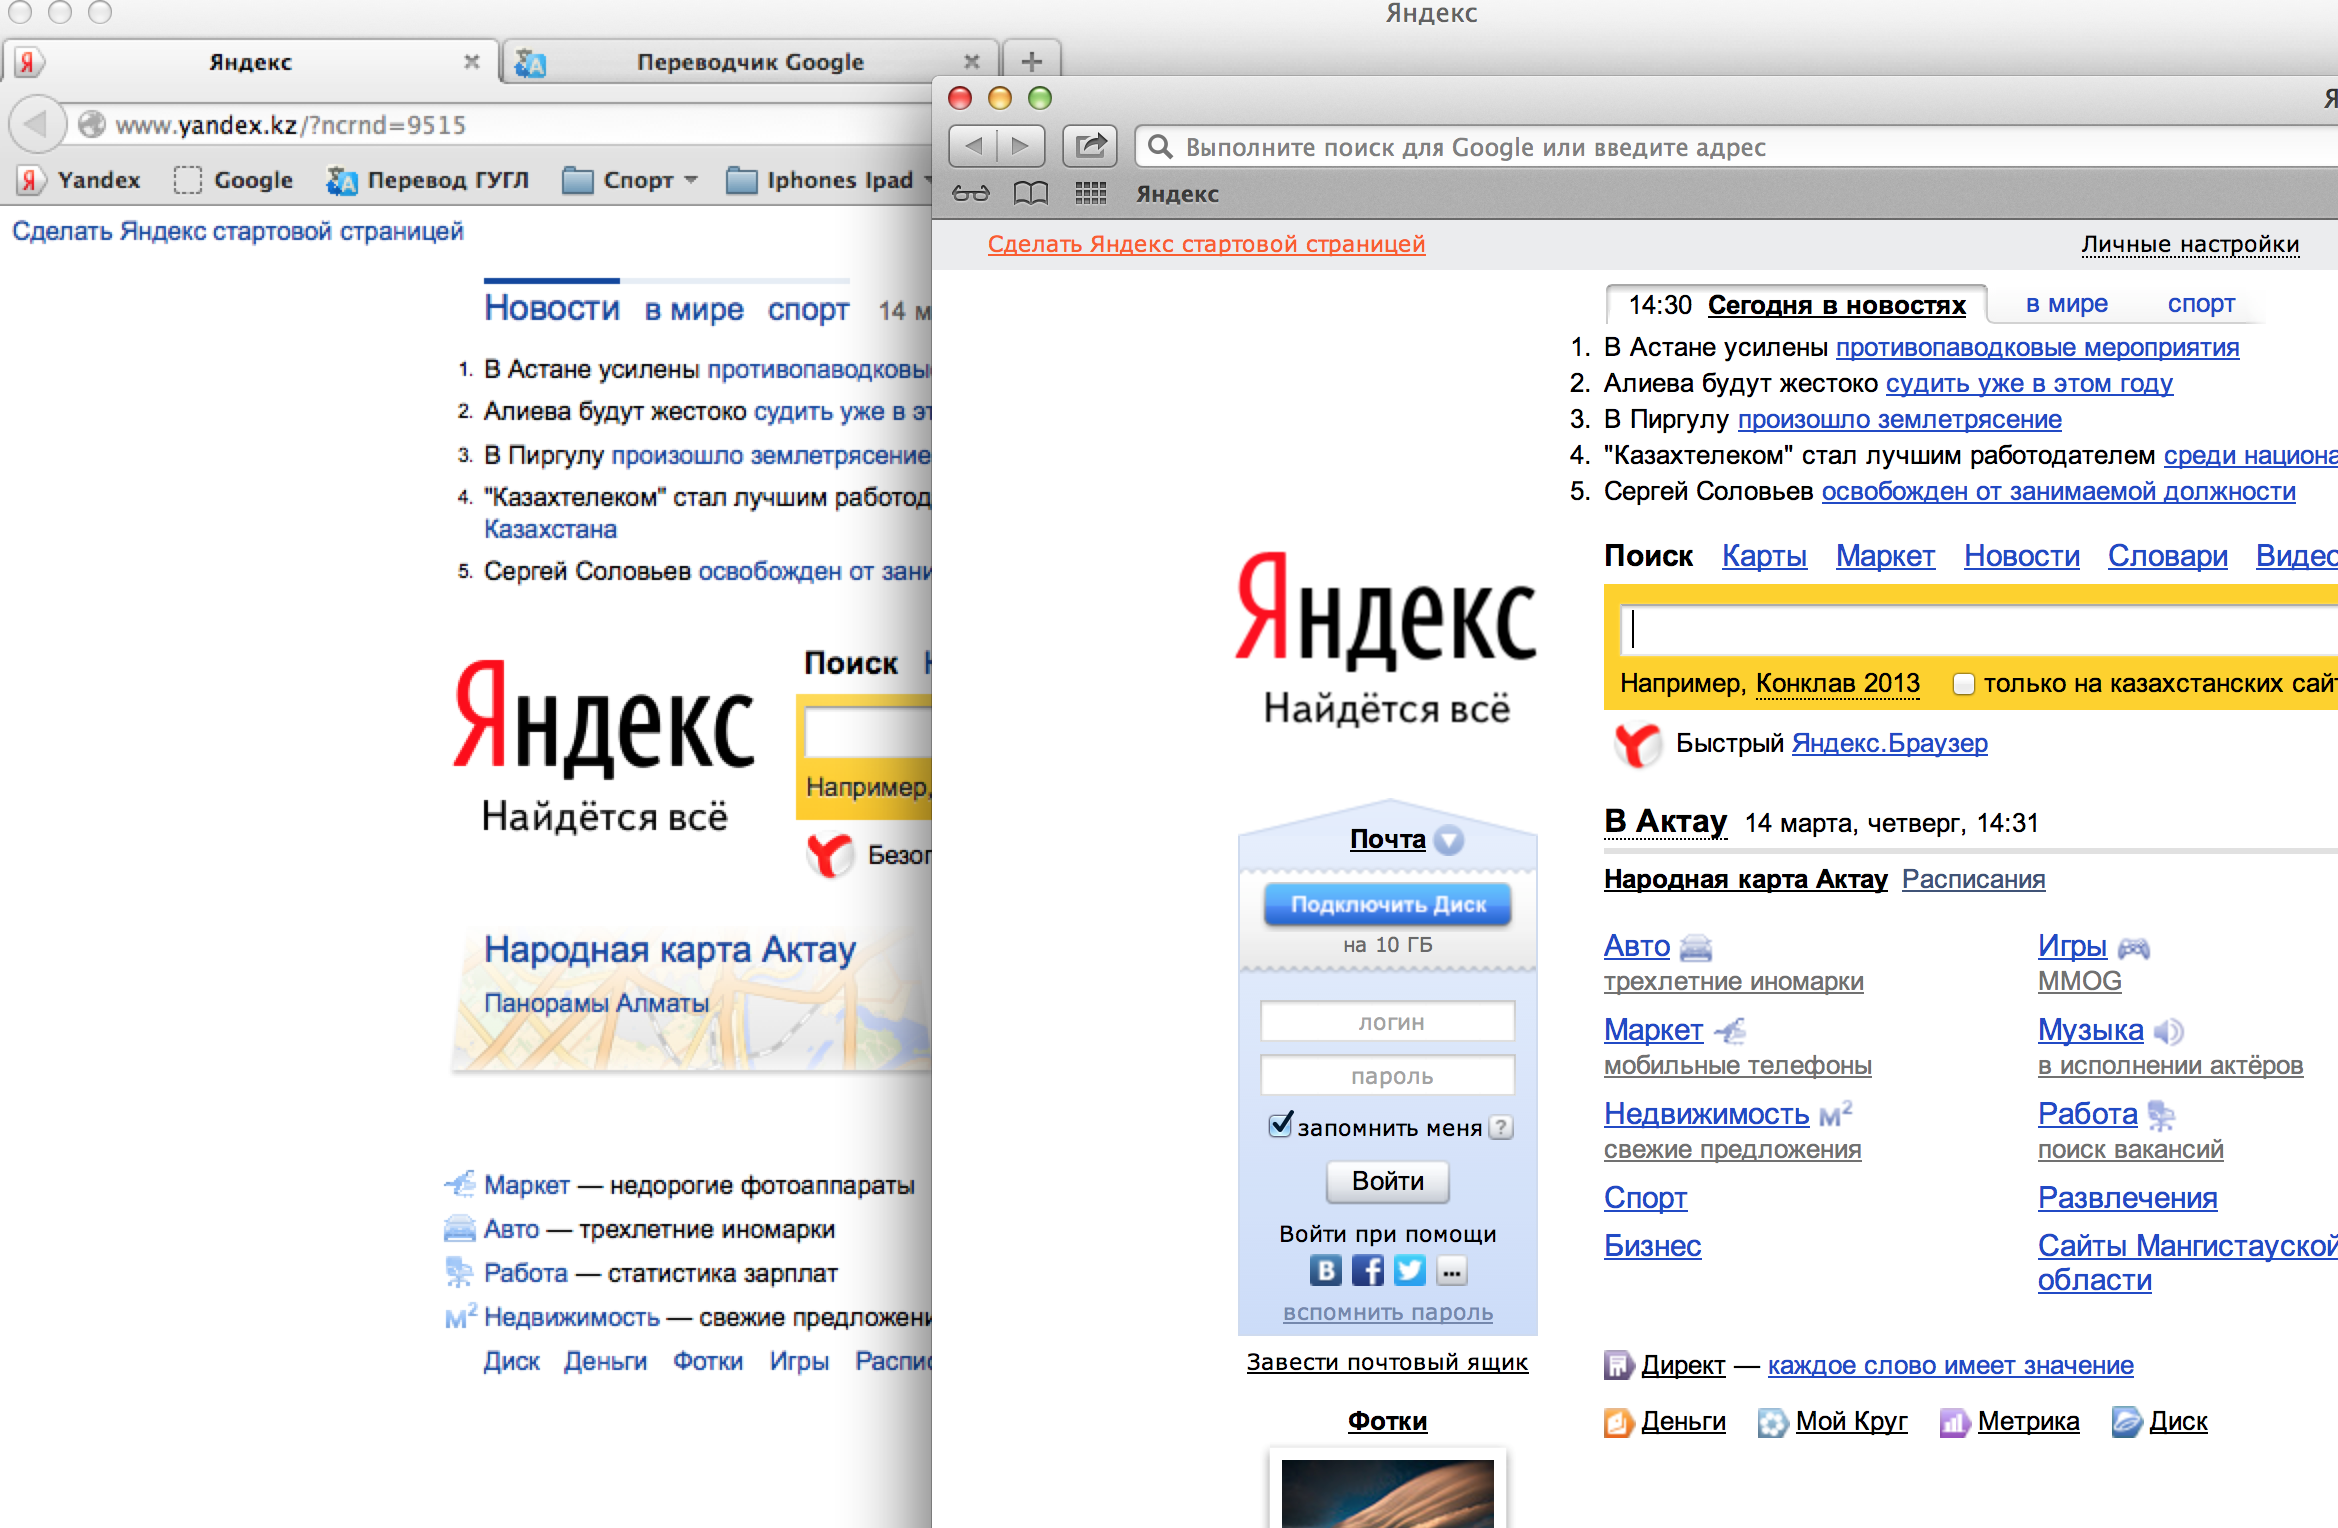Open a new tab in Firefox with plus
2338x1528 pixels.
[x=1032, y=62]
